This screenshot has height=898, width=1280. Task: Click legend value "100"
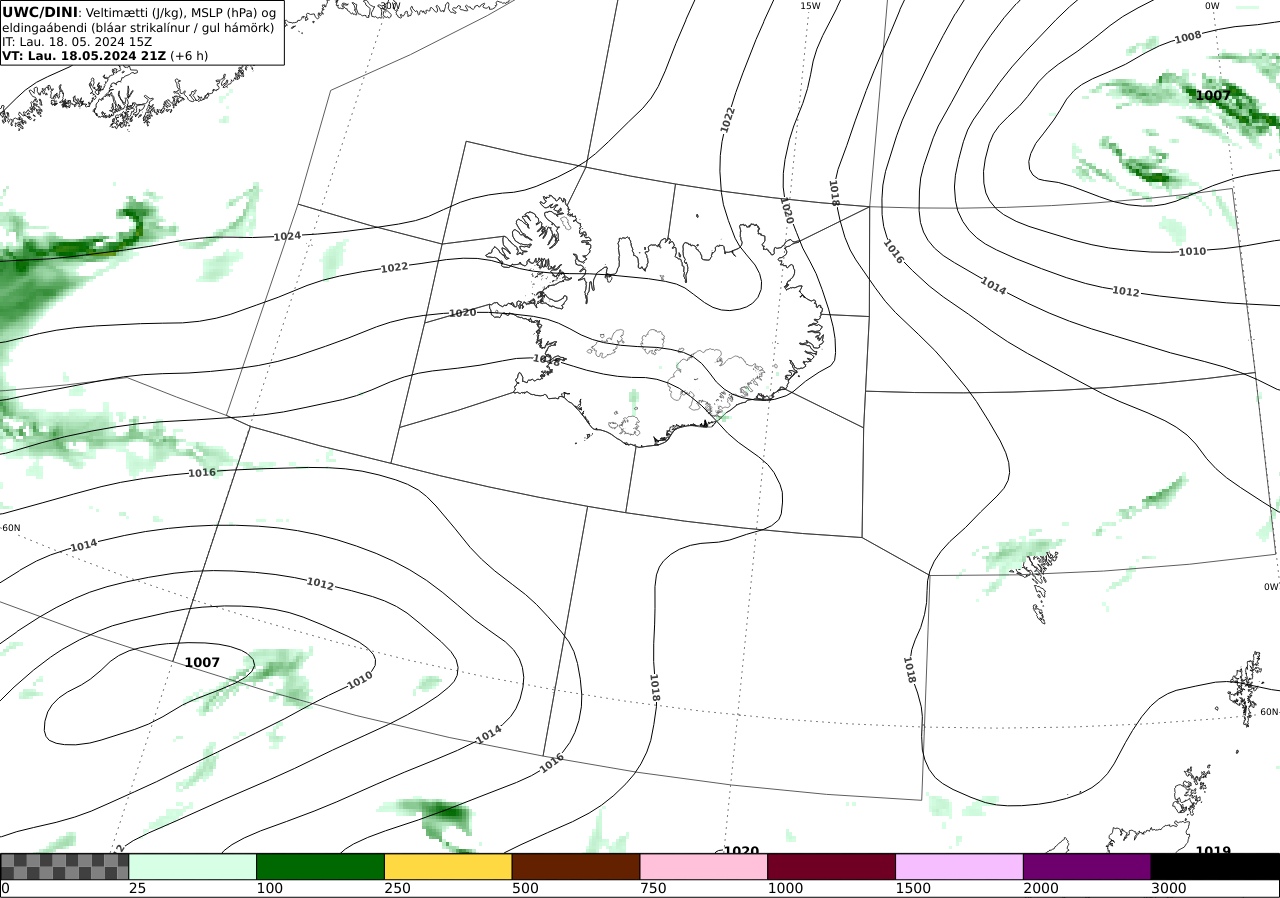[x=268, y=888]
